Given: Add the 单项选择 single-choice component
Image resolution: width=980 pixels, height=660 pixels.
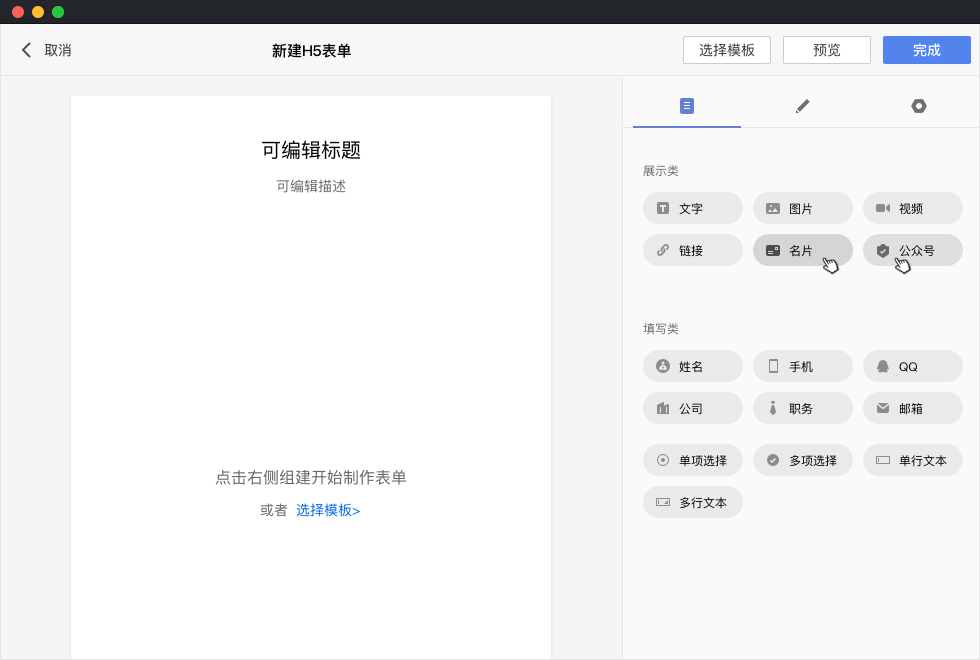Looking at the screenshot, I should [x=692, y=461].
